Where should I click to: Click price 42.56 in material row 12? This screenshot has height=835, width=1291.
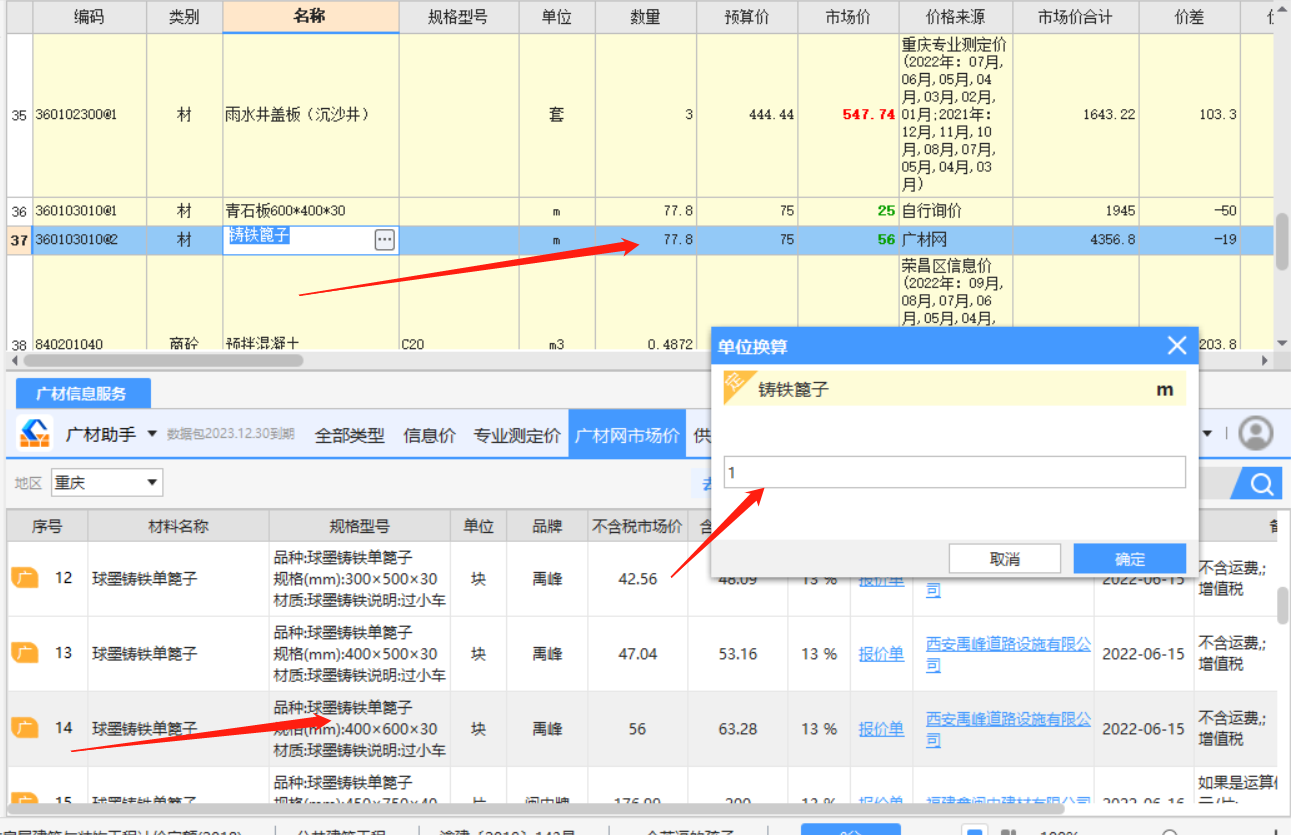coord(638,579)
